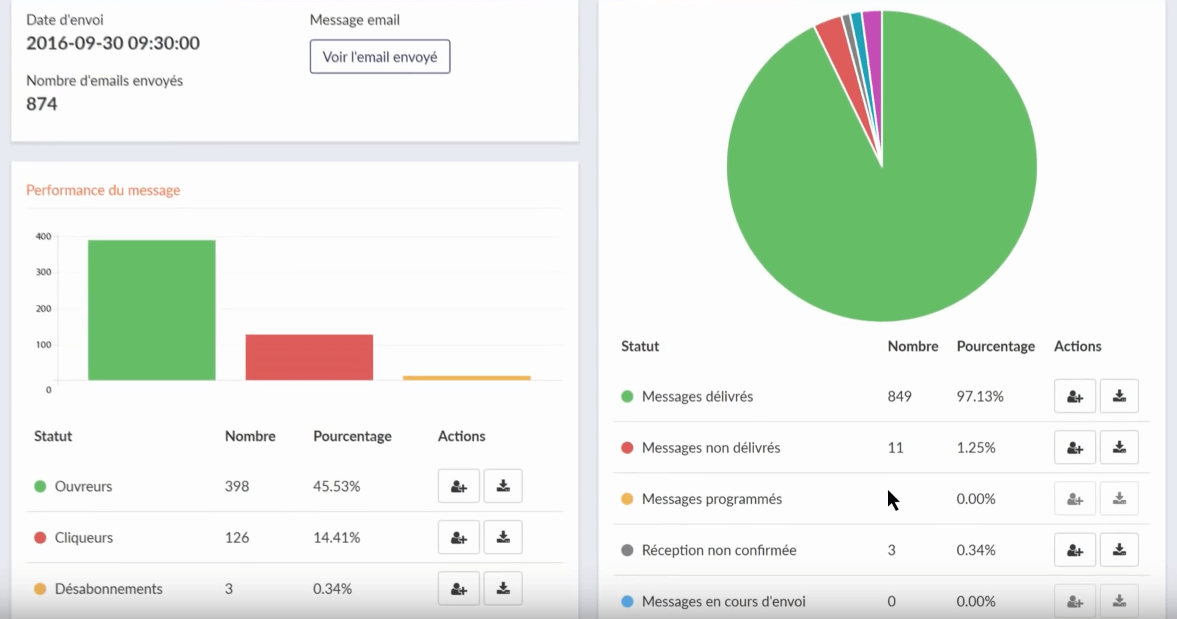Download the Ouvreurs list
Screen dimensions: 1177x619
point(503,486)
